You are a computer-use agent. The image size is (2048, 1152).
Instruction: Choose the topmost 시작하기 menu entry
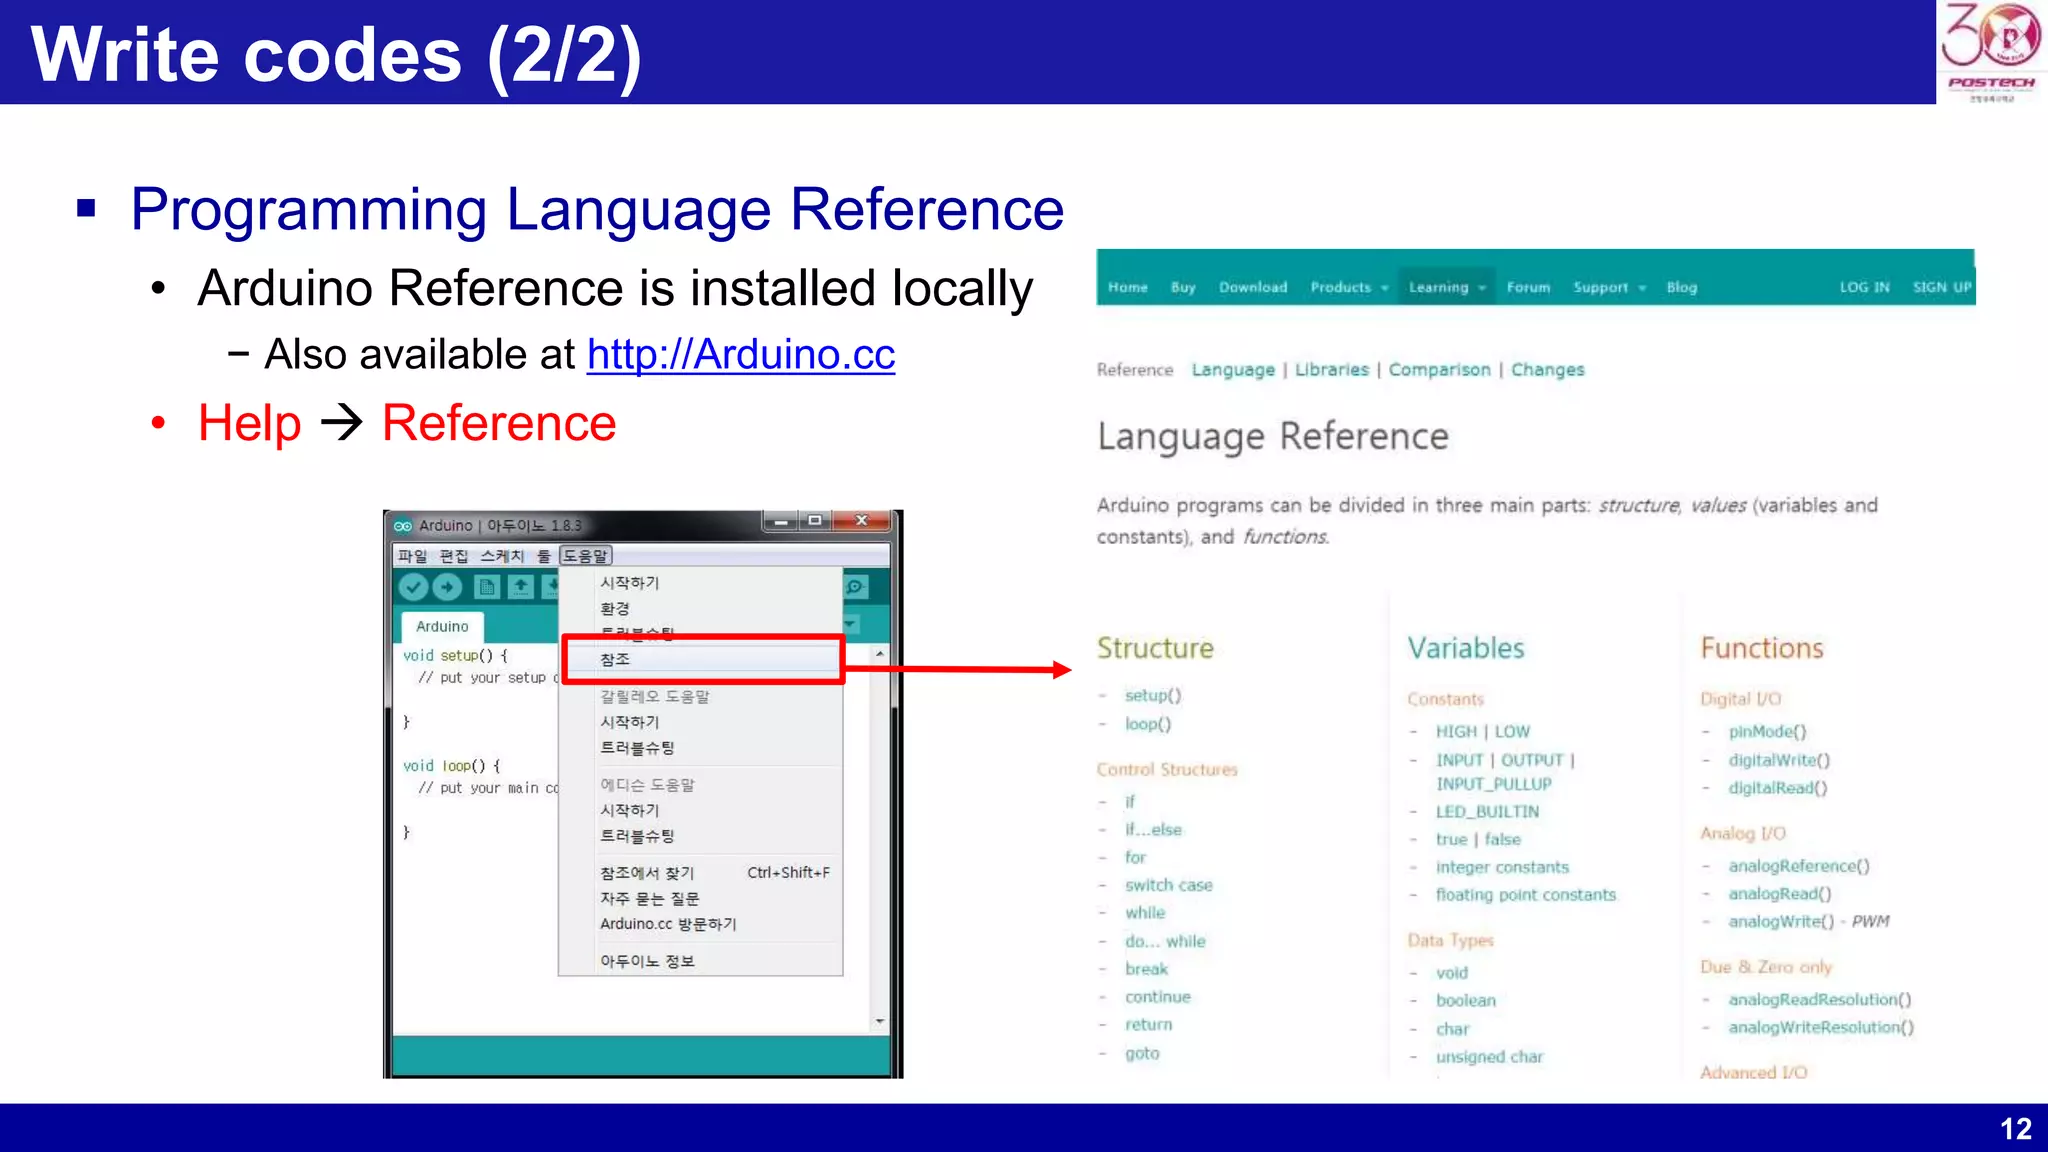[x=629, y=583]
